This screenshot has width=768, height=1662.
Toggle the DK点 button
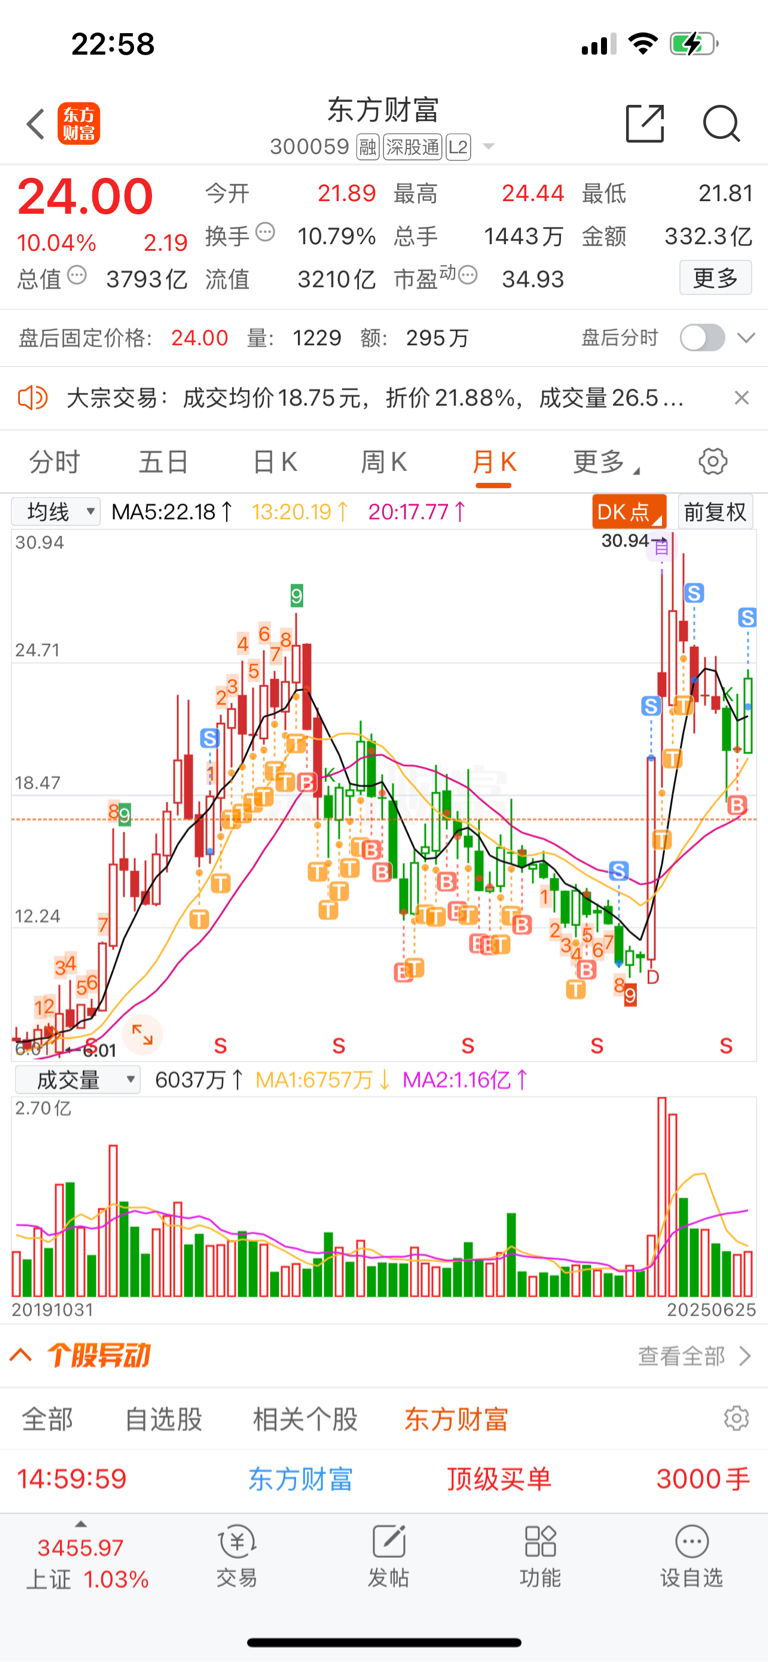click(x=629, y=512)
